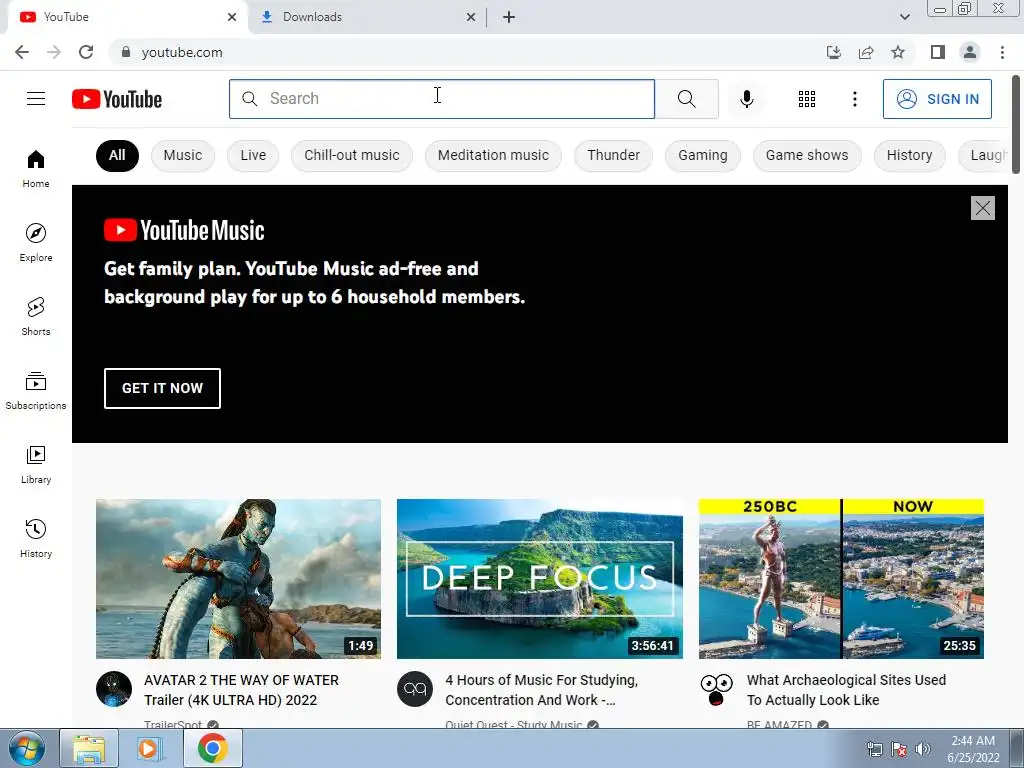Click the TrailerSpot channel avatar

[114, 689]
